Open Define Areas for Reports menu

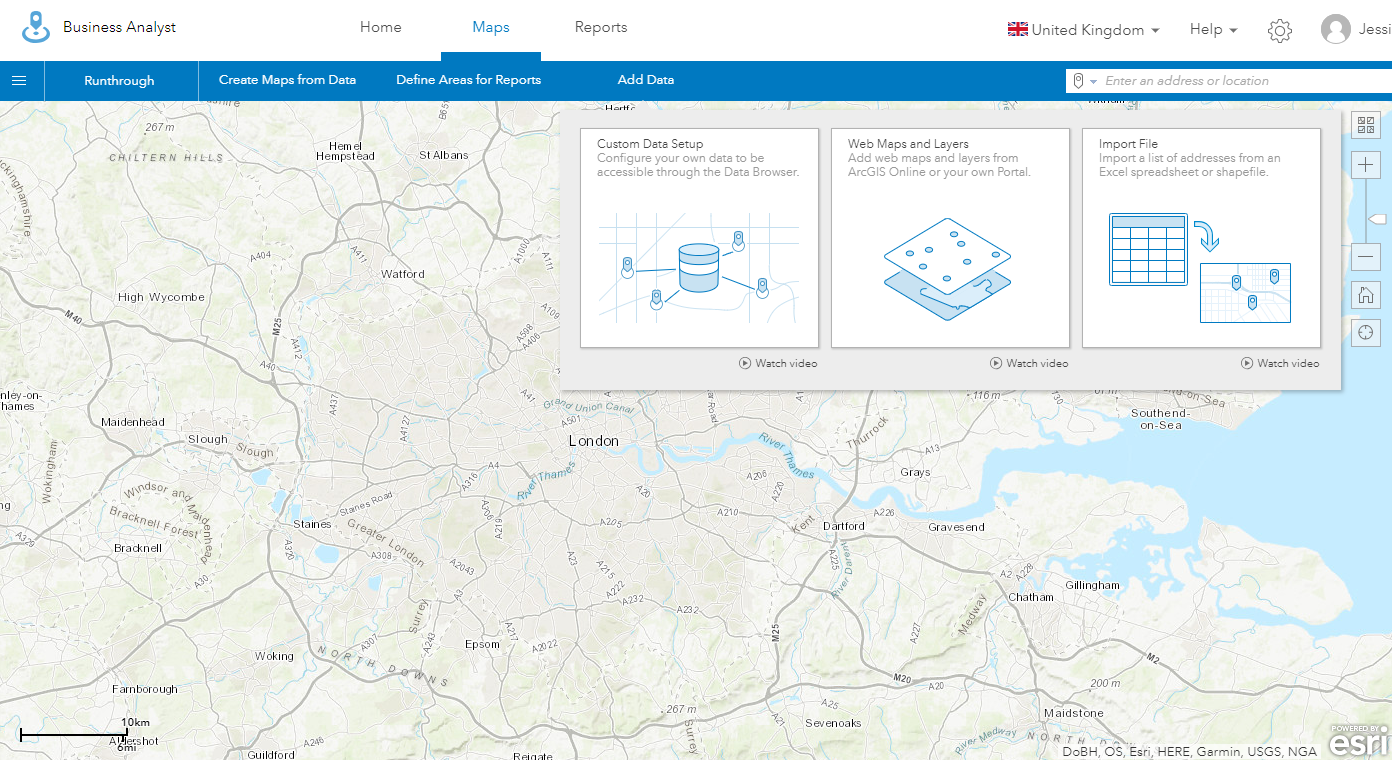[x=469, y=80]
